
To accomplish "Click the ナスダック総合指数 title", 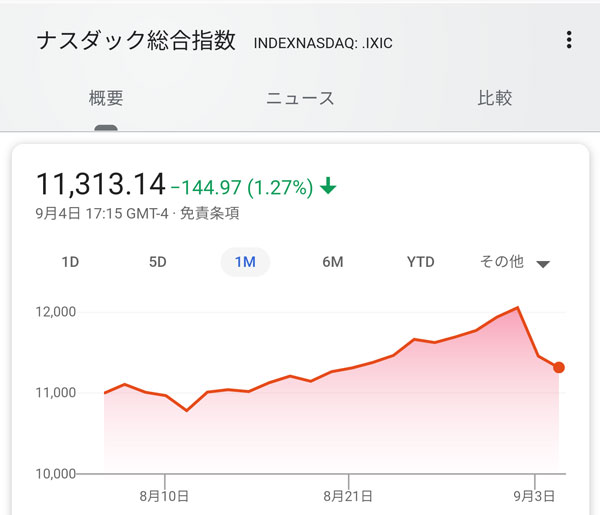I will 136,41.
